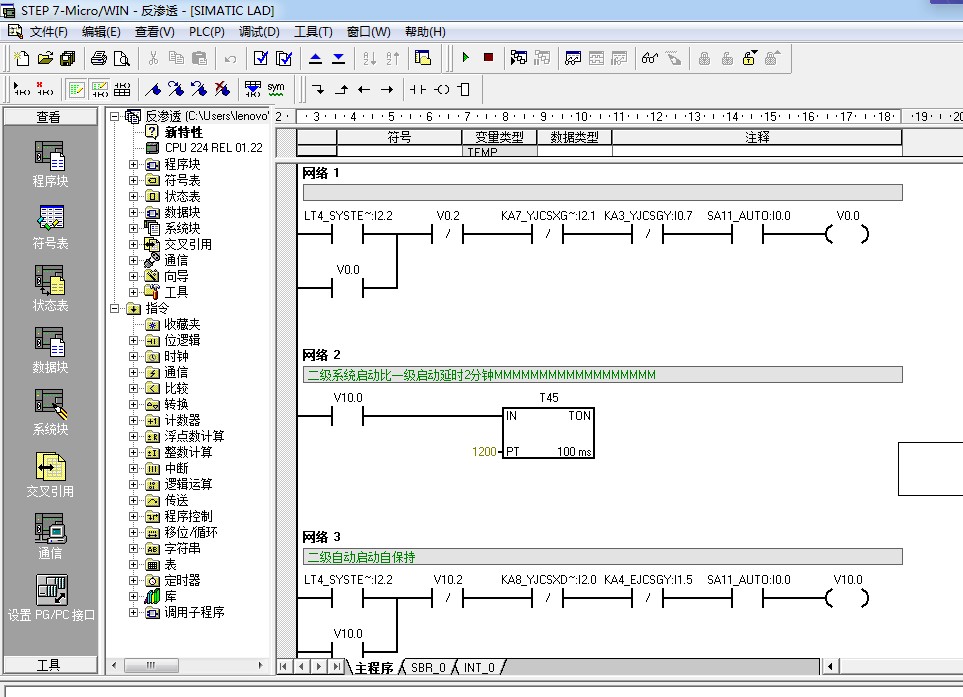Toggle program status monitoring icon
Screen dimensions: 963x697
(518, 58)
